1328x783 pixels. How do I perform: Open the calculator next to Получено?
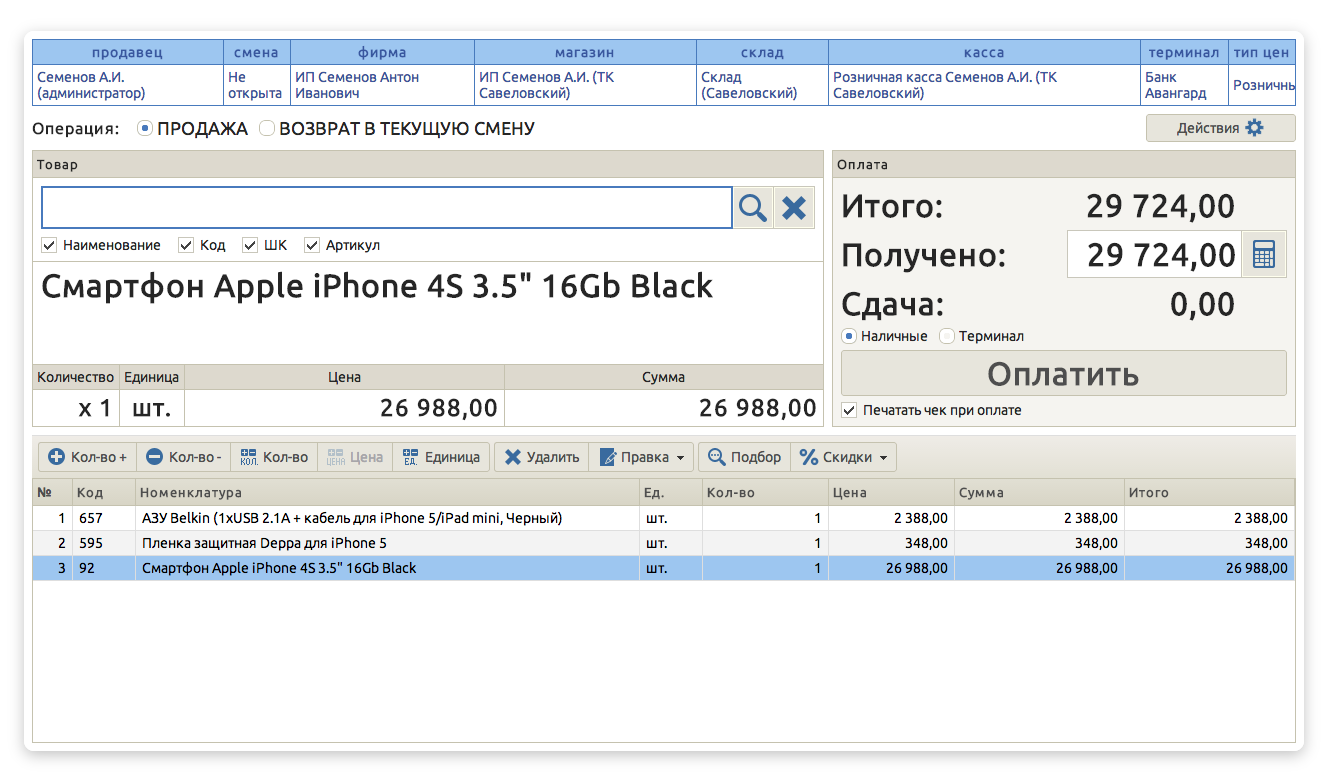[1264, 255]
